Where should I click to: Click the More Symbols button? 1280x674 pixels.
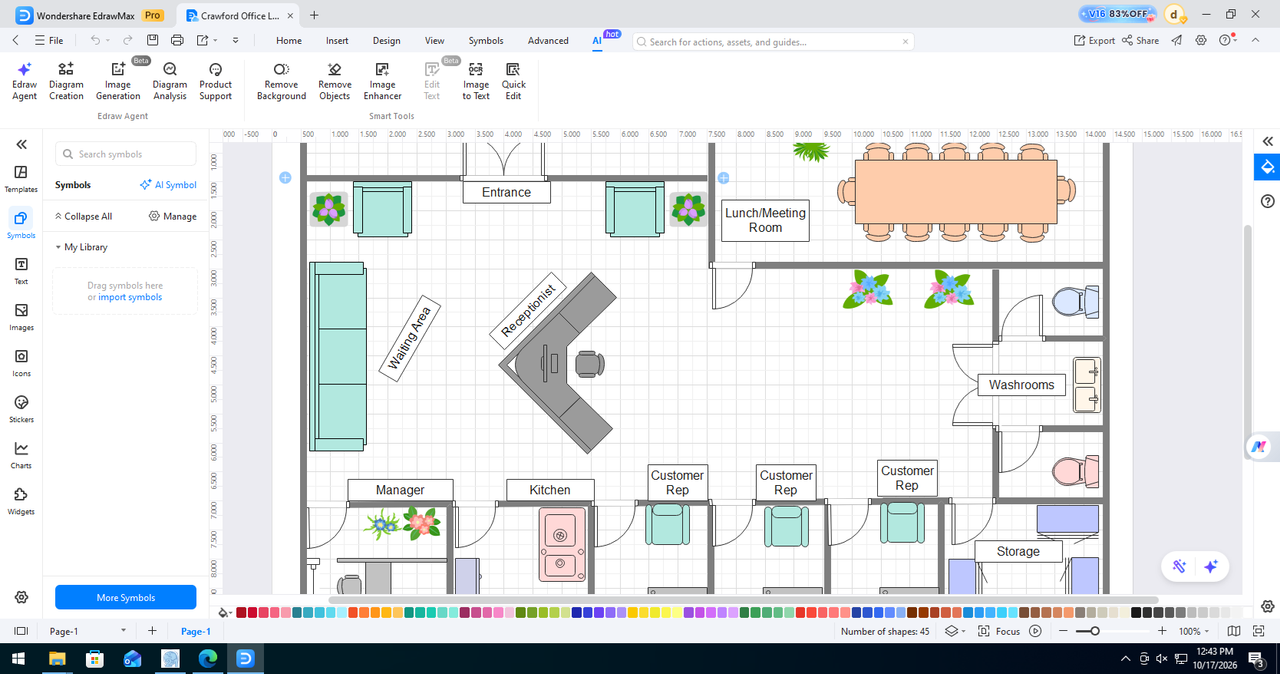[x=126, y=597]
